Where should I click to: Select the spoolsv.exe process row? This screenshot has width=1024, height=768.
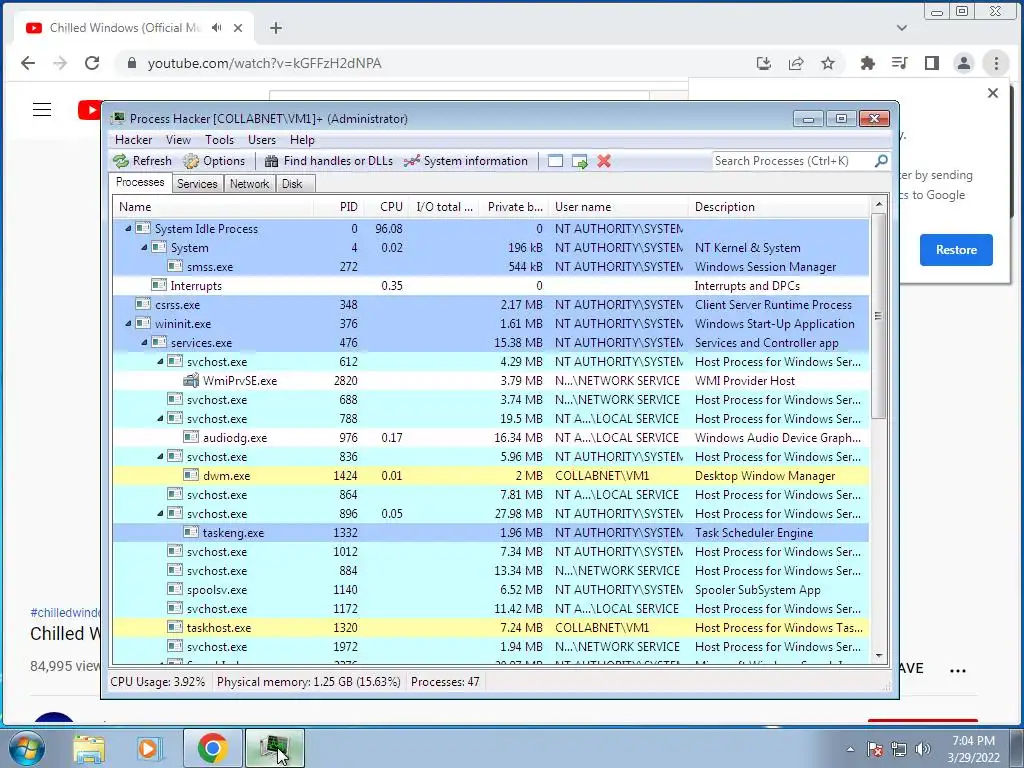490,590
